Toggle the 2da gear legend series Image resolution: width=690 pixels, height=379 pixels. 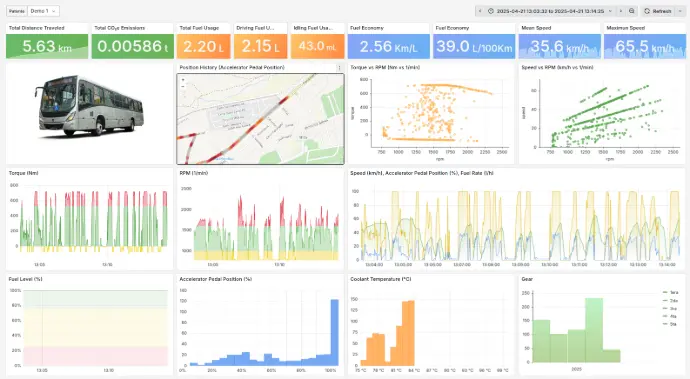pos(670,301)
